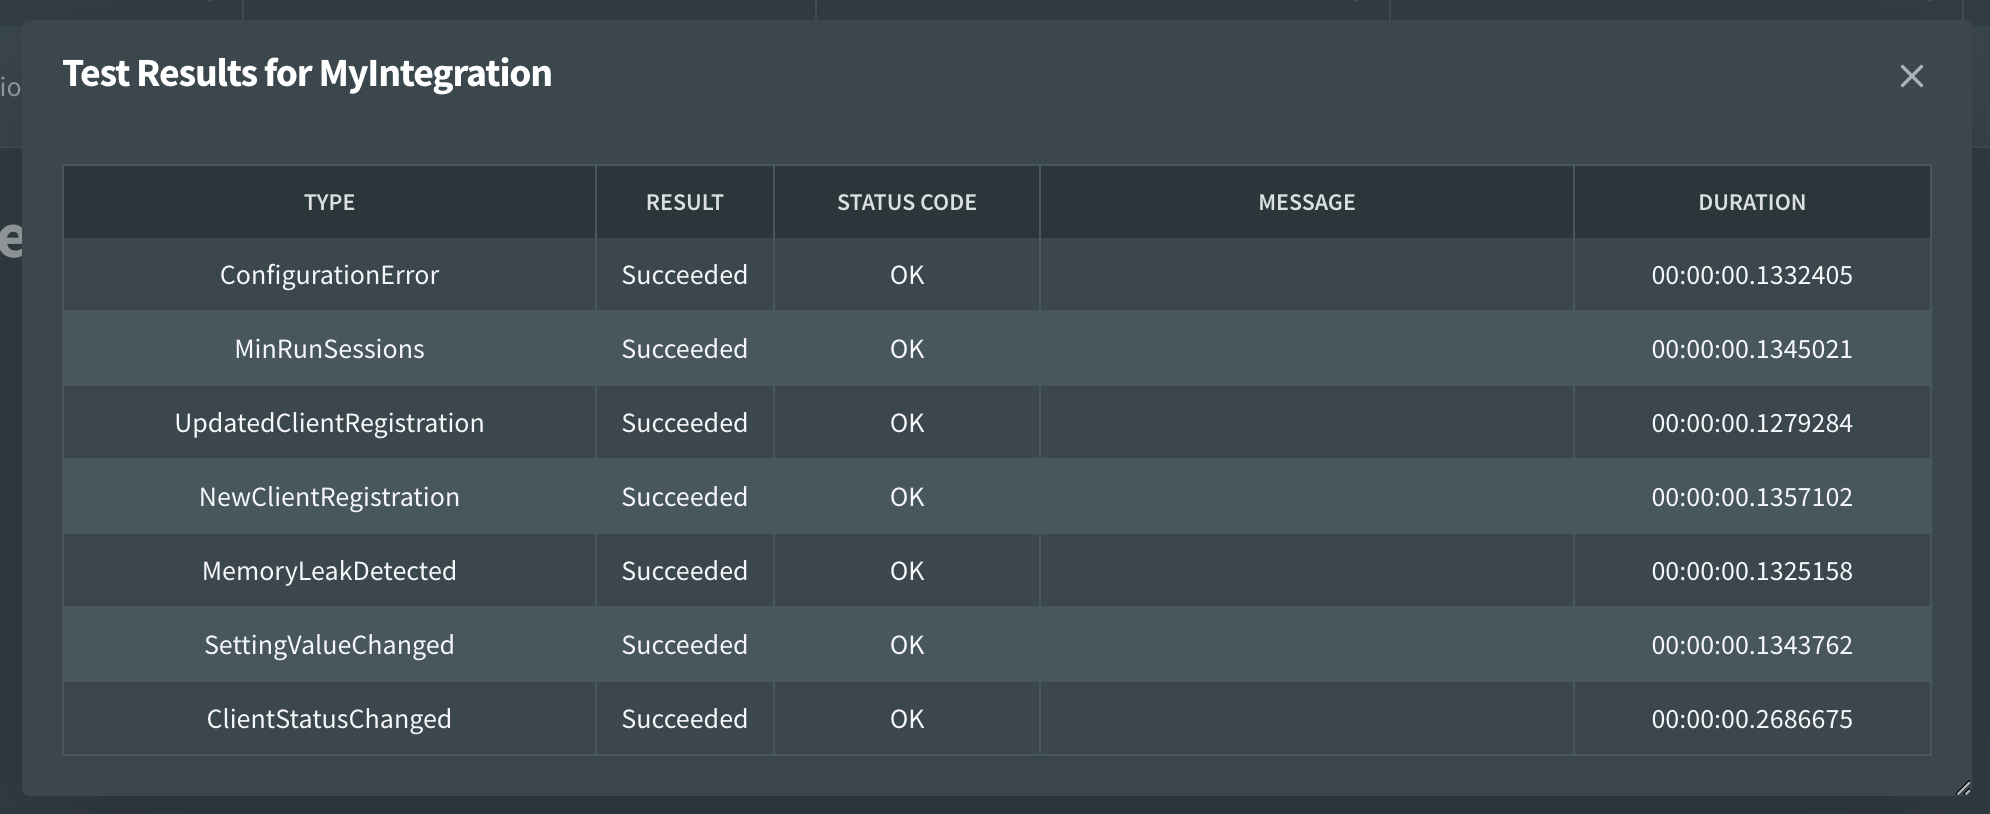Select the ClientStatusChanged entry
1990x814 pixels.
329,719
